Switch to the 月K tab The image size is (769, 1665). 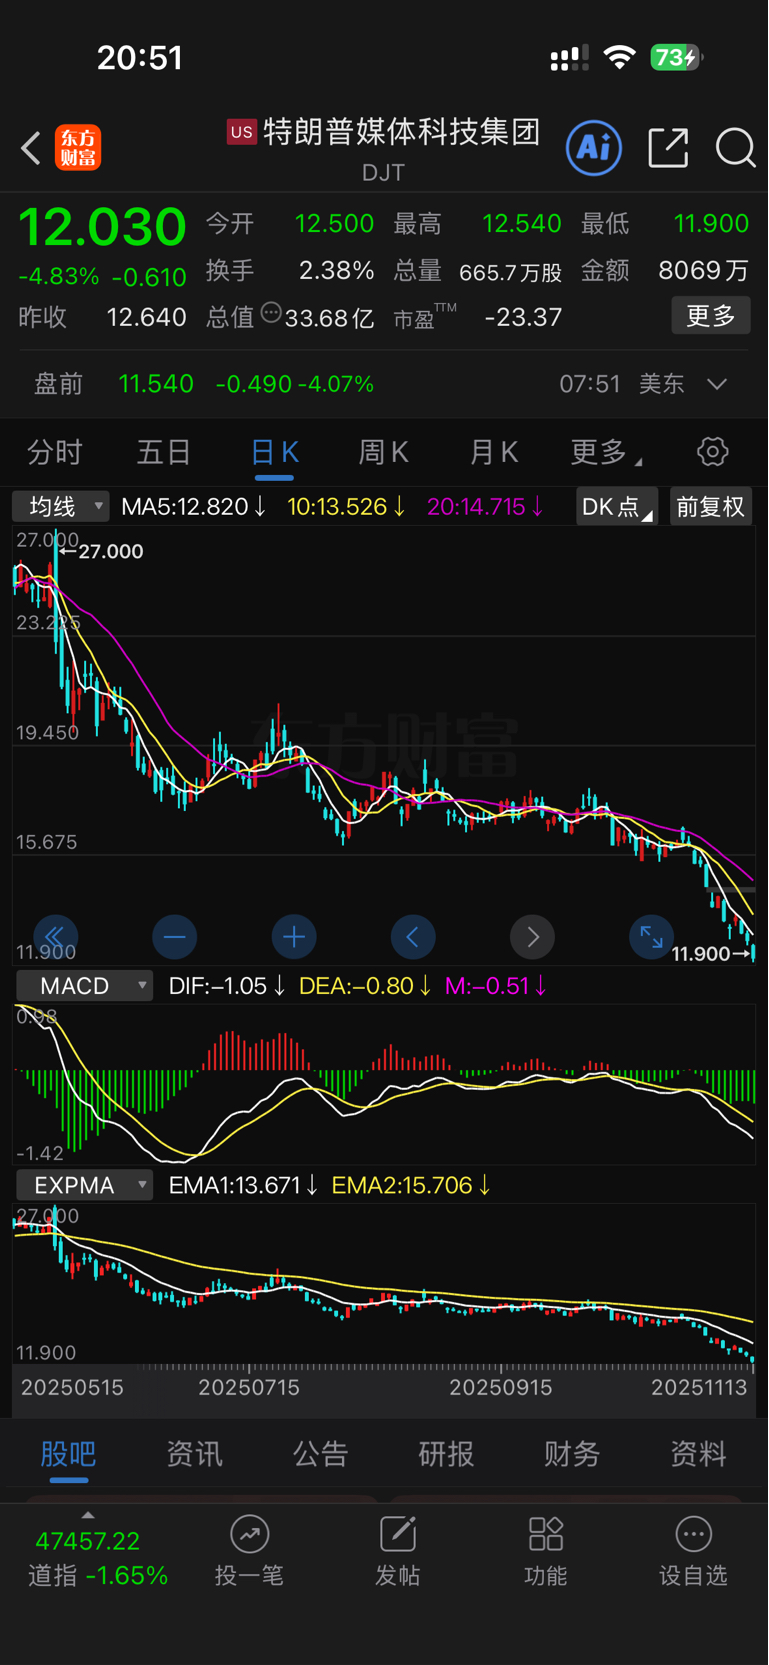[493, 452]
